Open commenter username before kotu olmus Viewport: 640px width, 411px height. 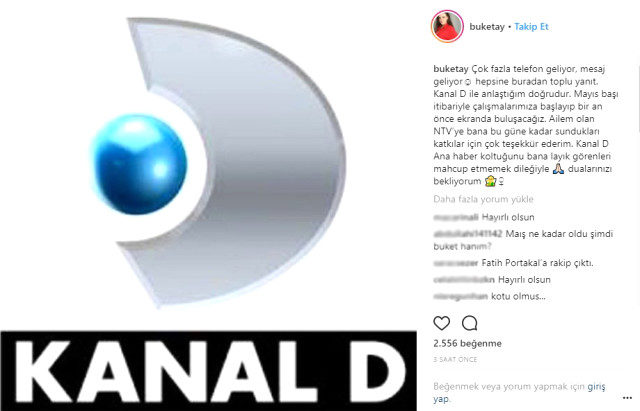pyautogui.click(x=460, y=296)
